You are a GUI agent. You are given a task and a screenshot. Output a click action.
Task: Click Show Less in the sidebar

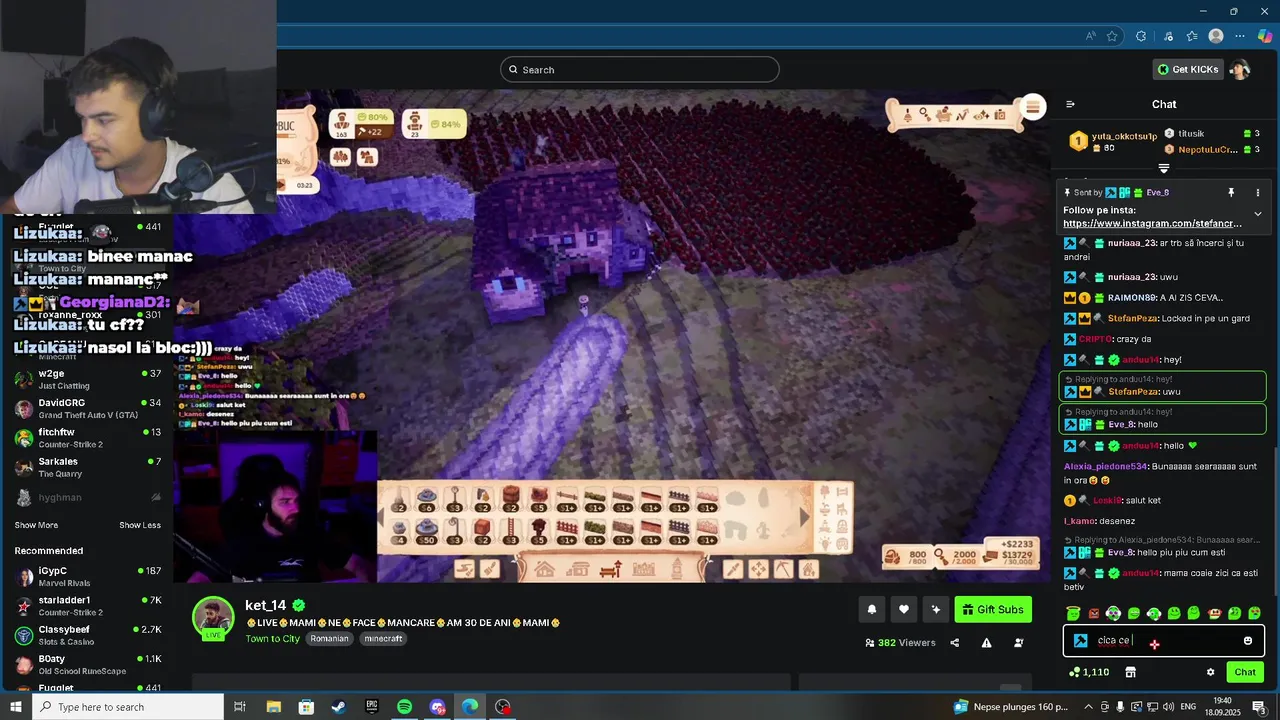point(140,525)
